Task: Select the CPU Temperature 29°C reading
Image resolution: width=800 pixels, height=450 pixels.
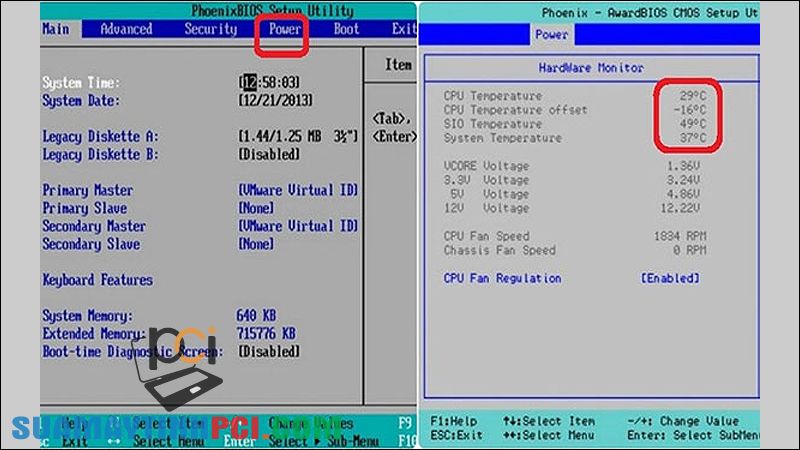Action: (x=693, y=95)
